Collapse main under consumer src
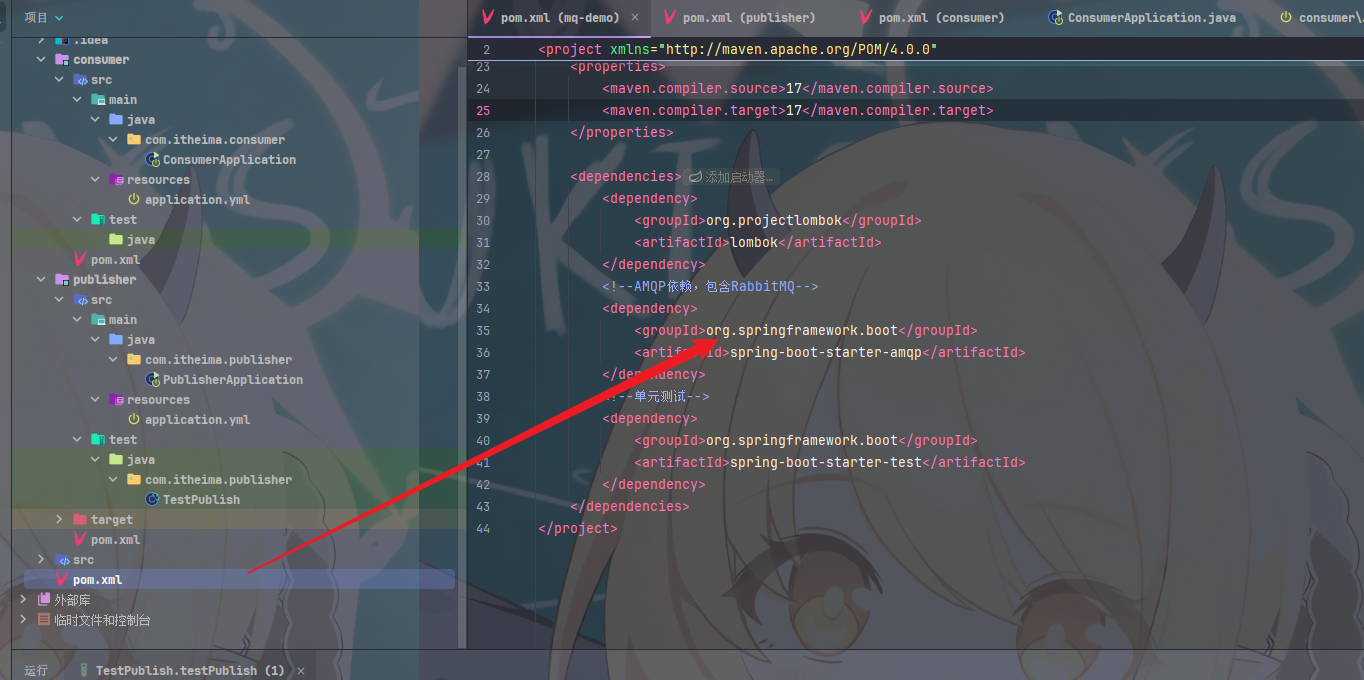The height and width of the screenshot is (680, 1364). [x=77, y=100]
